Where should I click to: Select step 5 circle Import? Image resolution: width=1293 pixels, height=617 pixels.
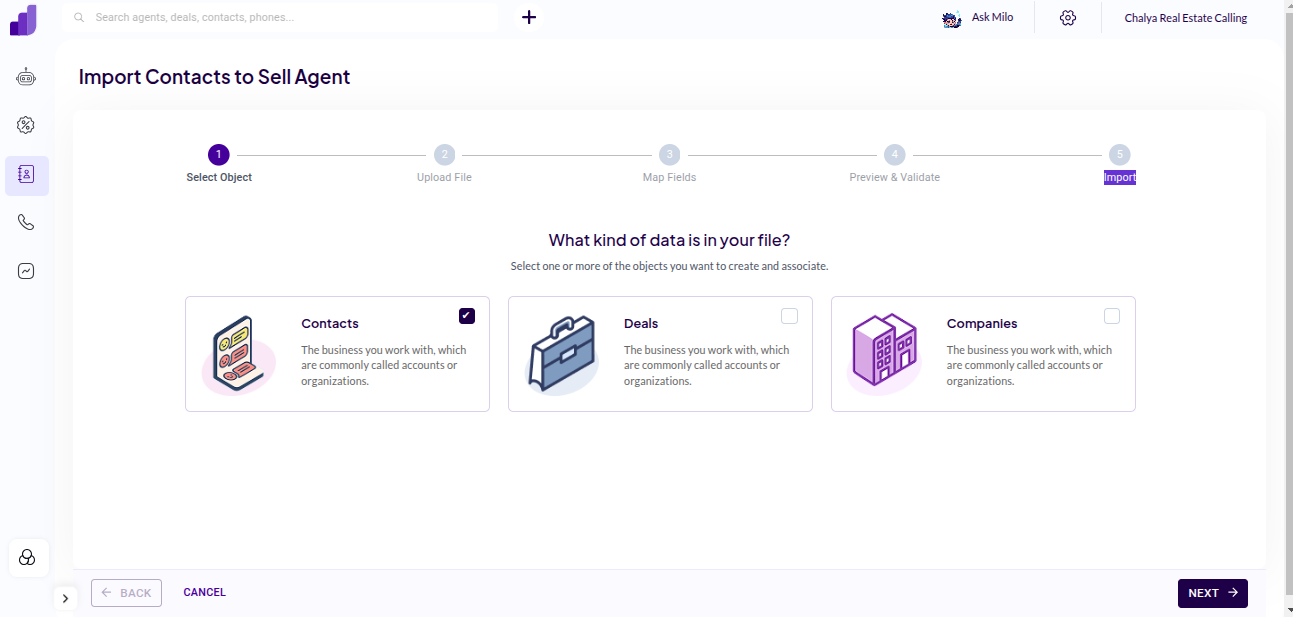(x=1120, y=154)
